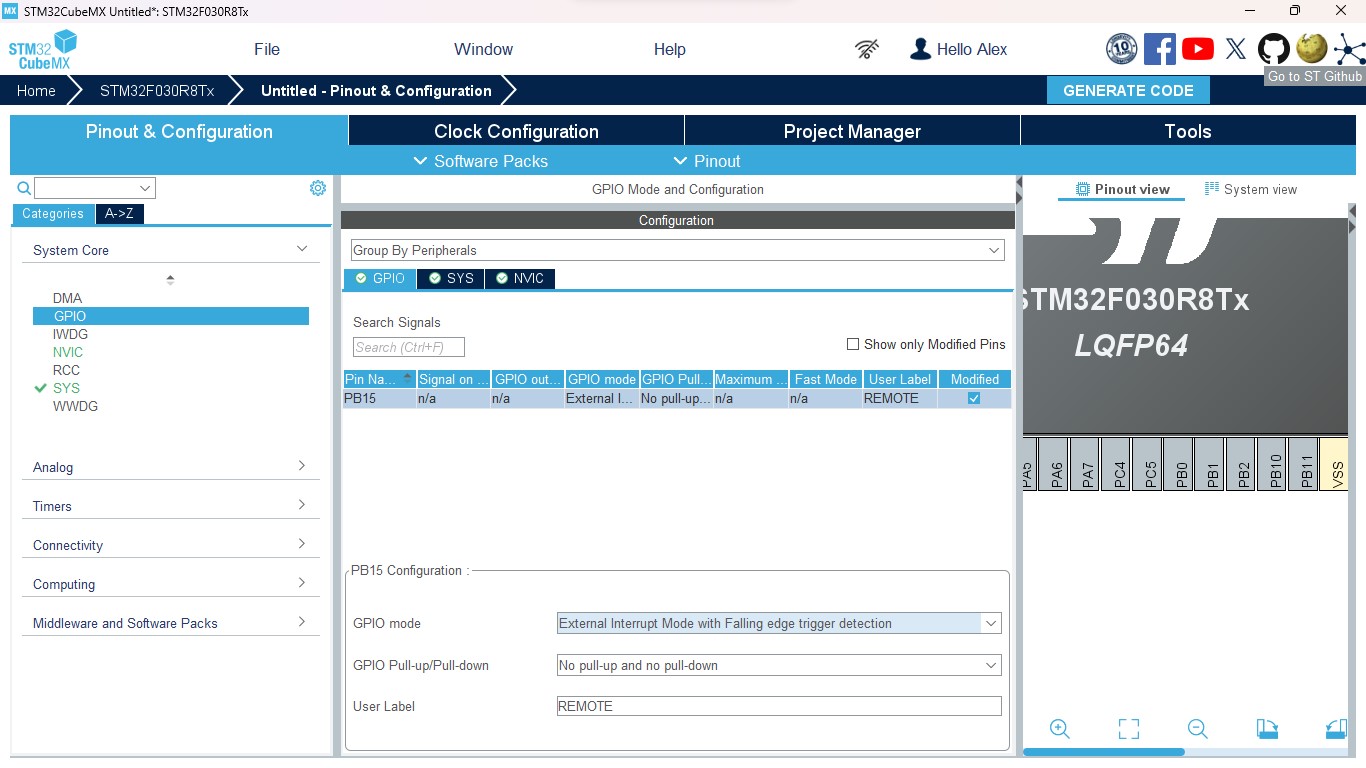The image size is (1366, 768).
Task: Select the NVIC configuration tab
Action: [x=520, y=278]
